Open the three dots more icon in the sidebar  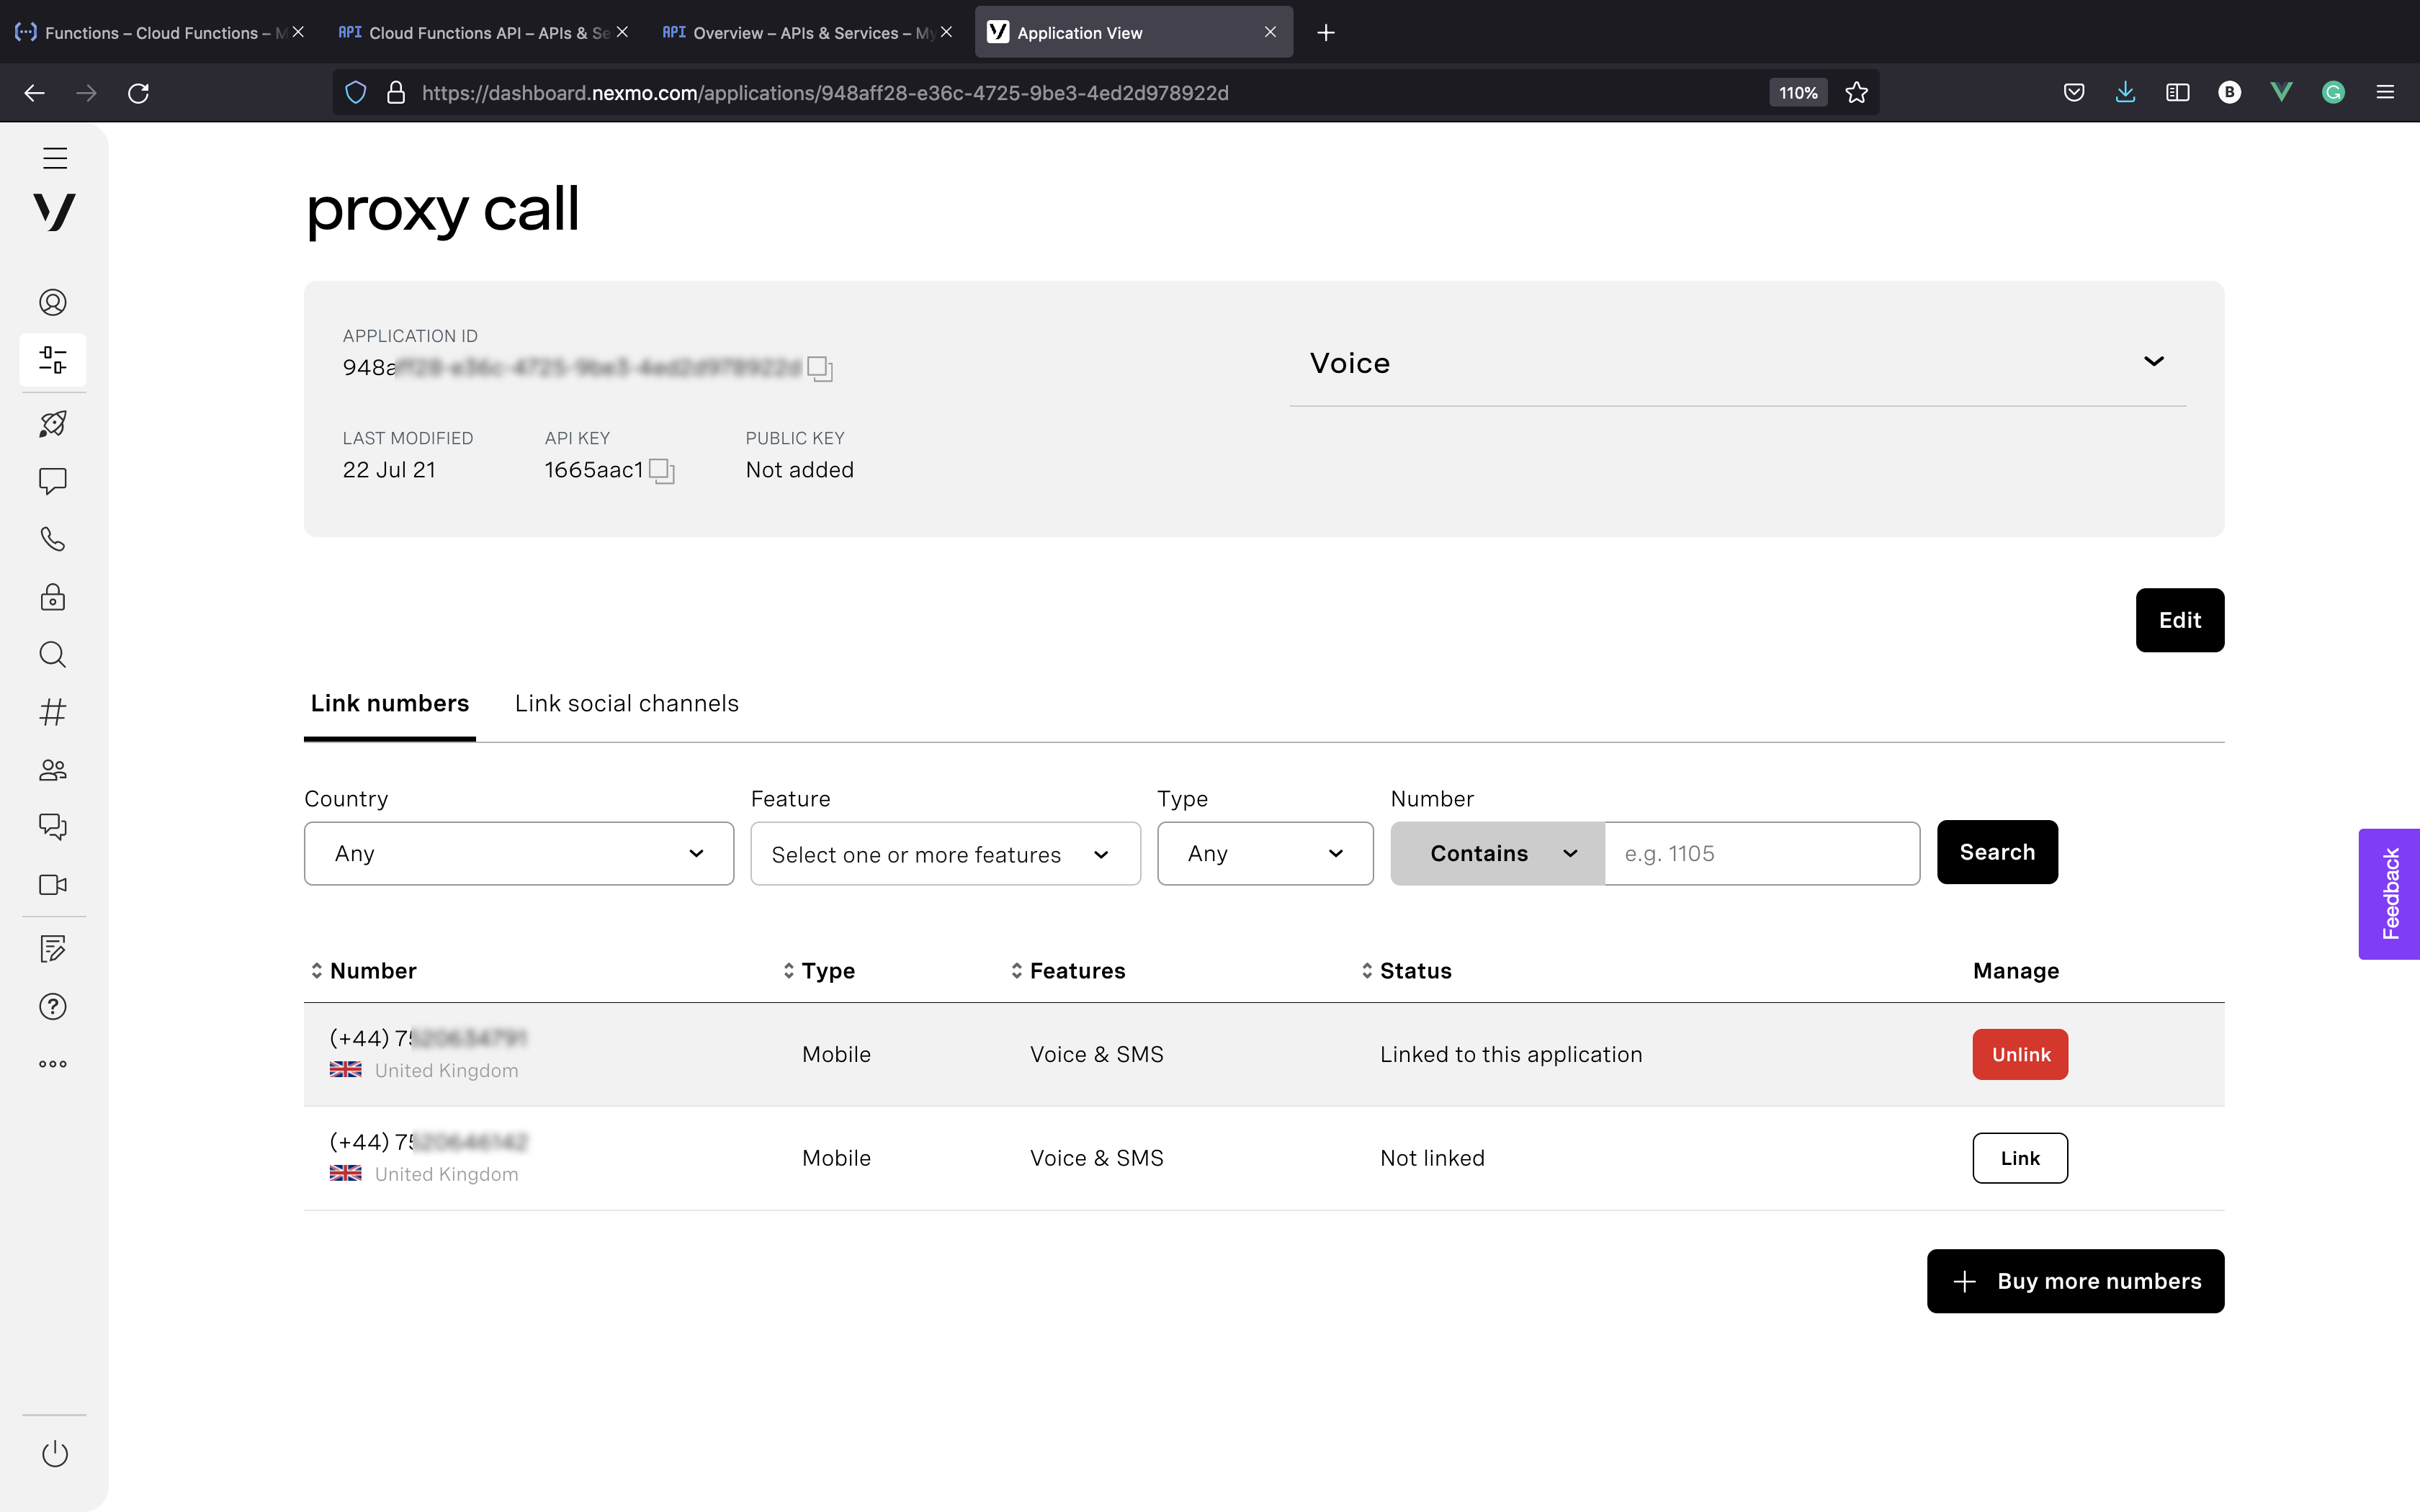point(53,1064)
